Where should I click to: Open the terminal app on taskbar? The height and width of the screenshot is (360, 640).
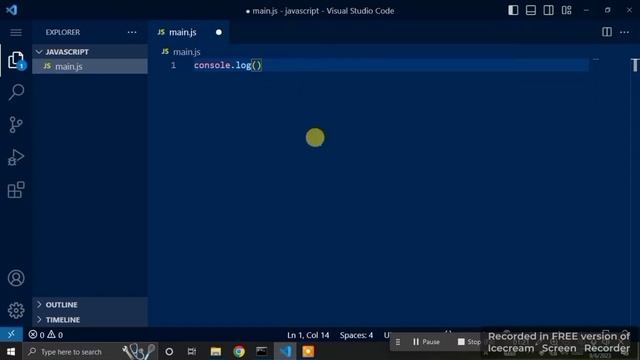point(262,351)
